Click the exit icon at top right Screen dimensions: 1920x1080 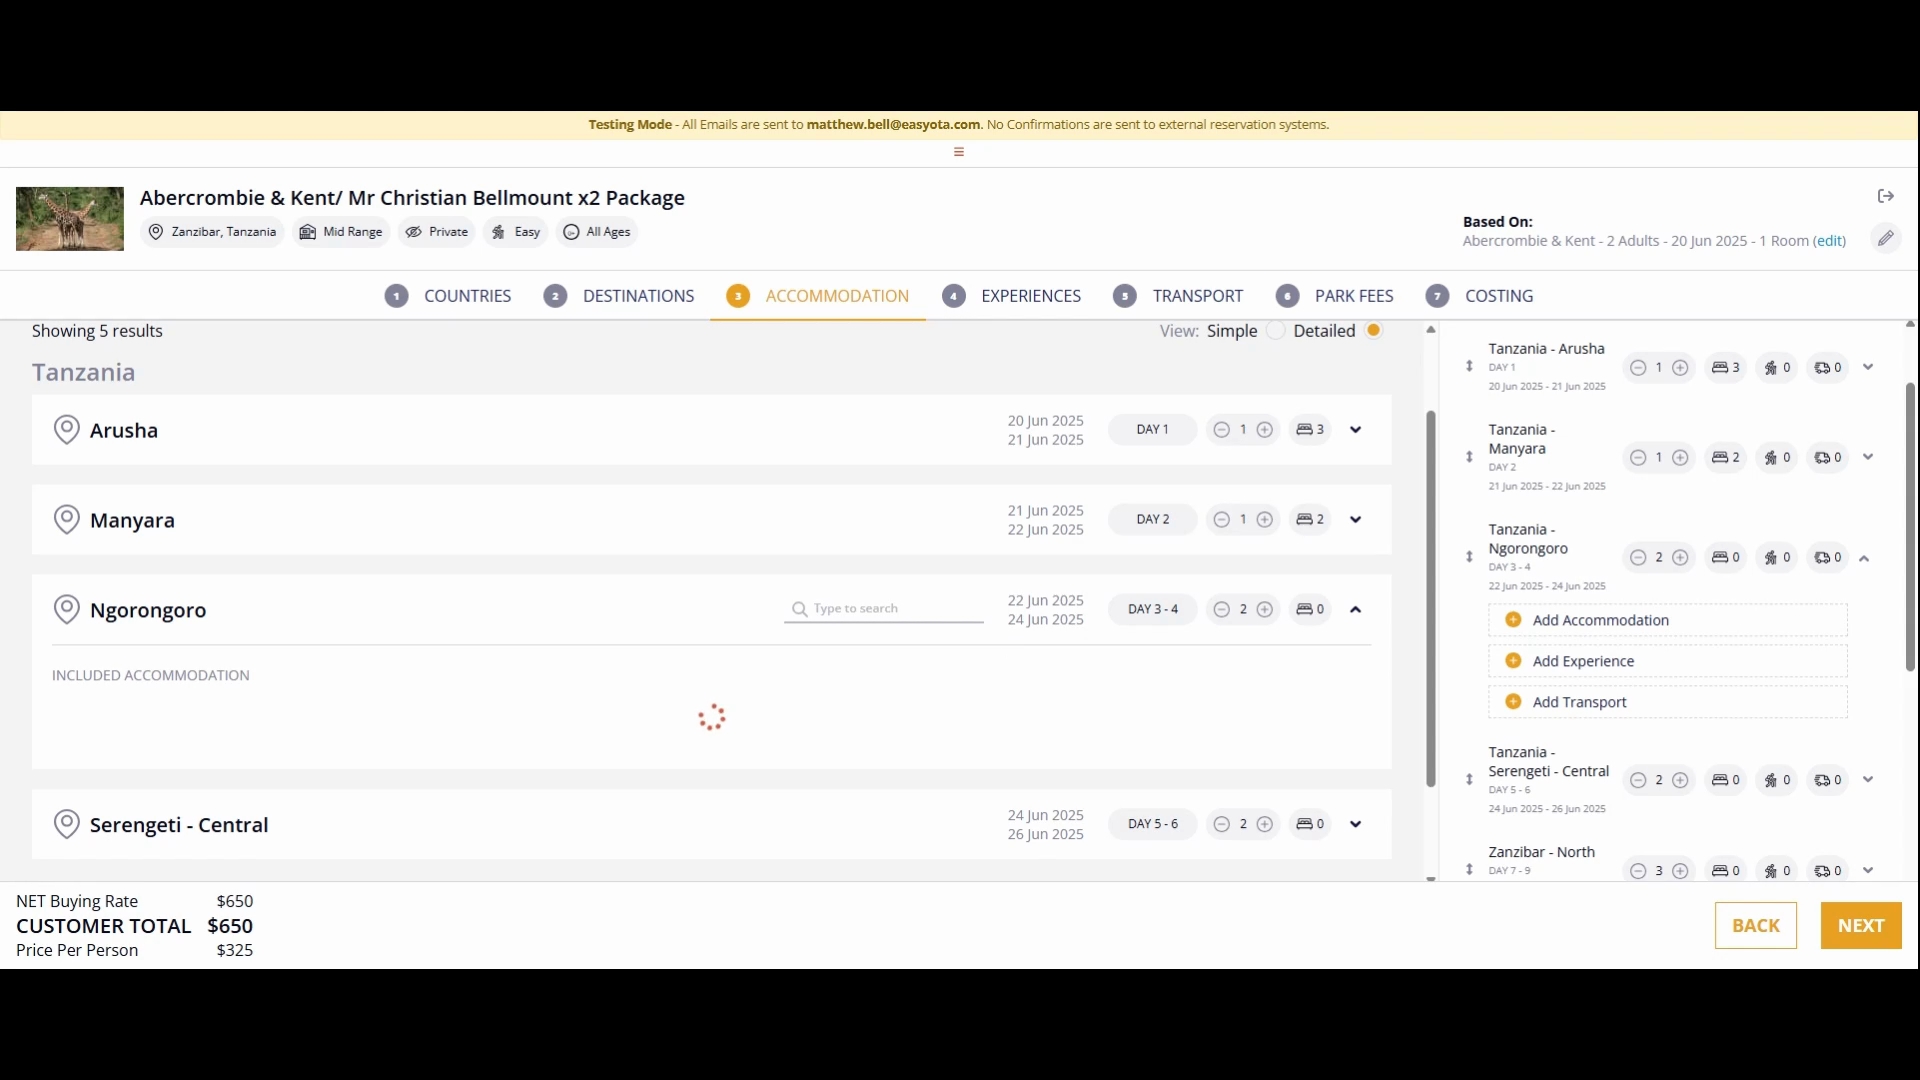pyautogui.click(x=1886, y=196)
